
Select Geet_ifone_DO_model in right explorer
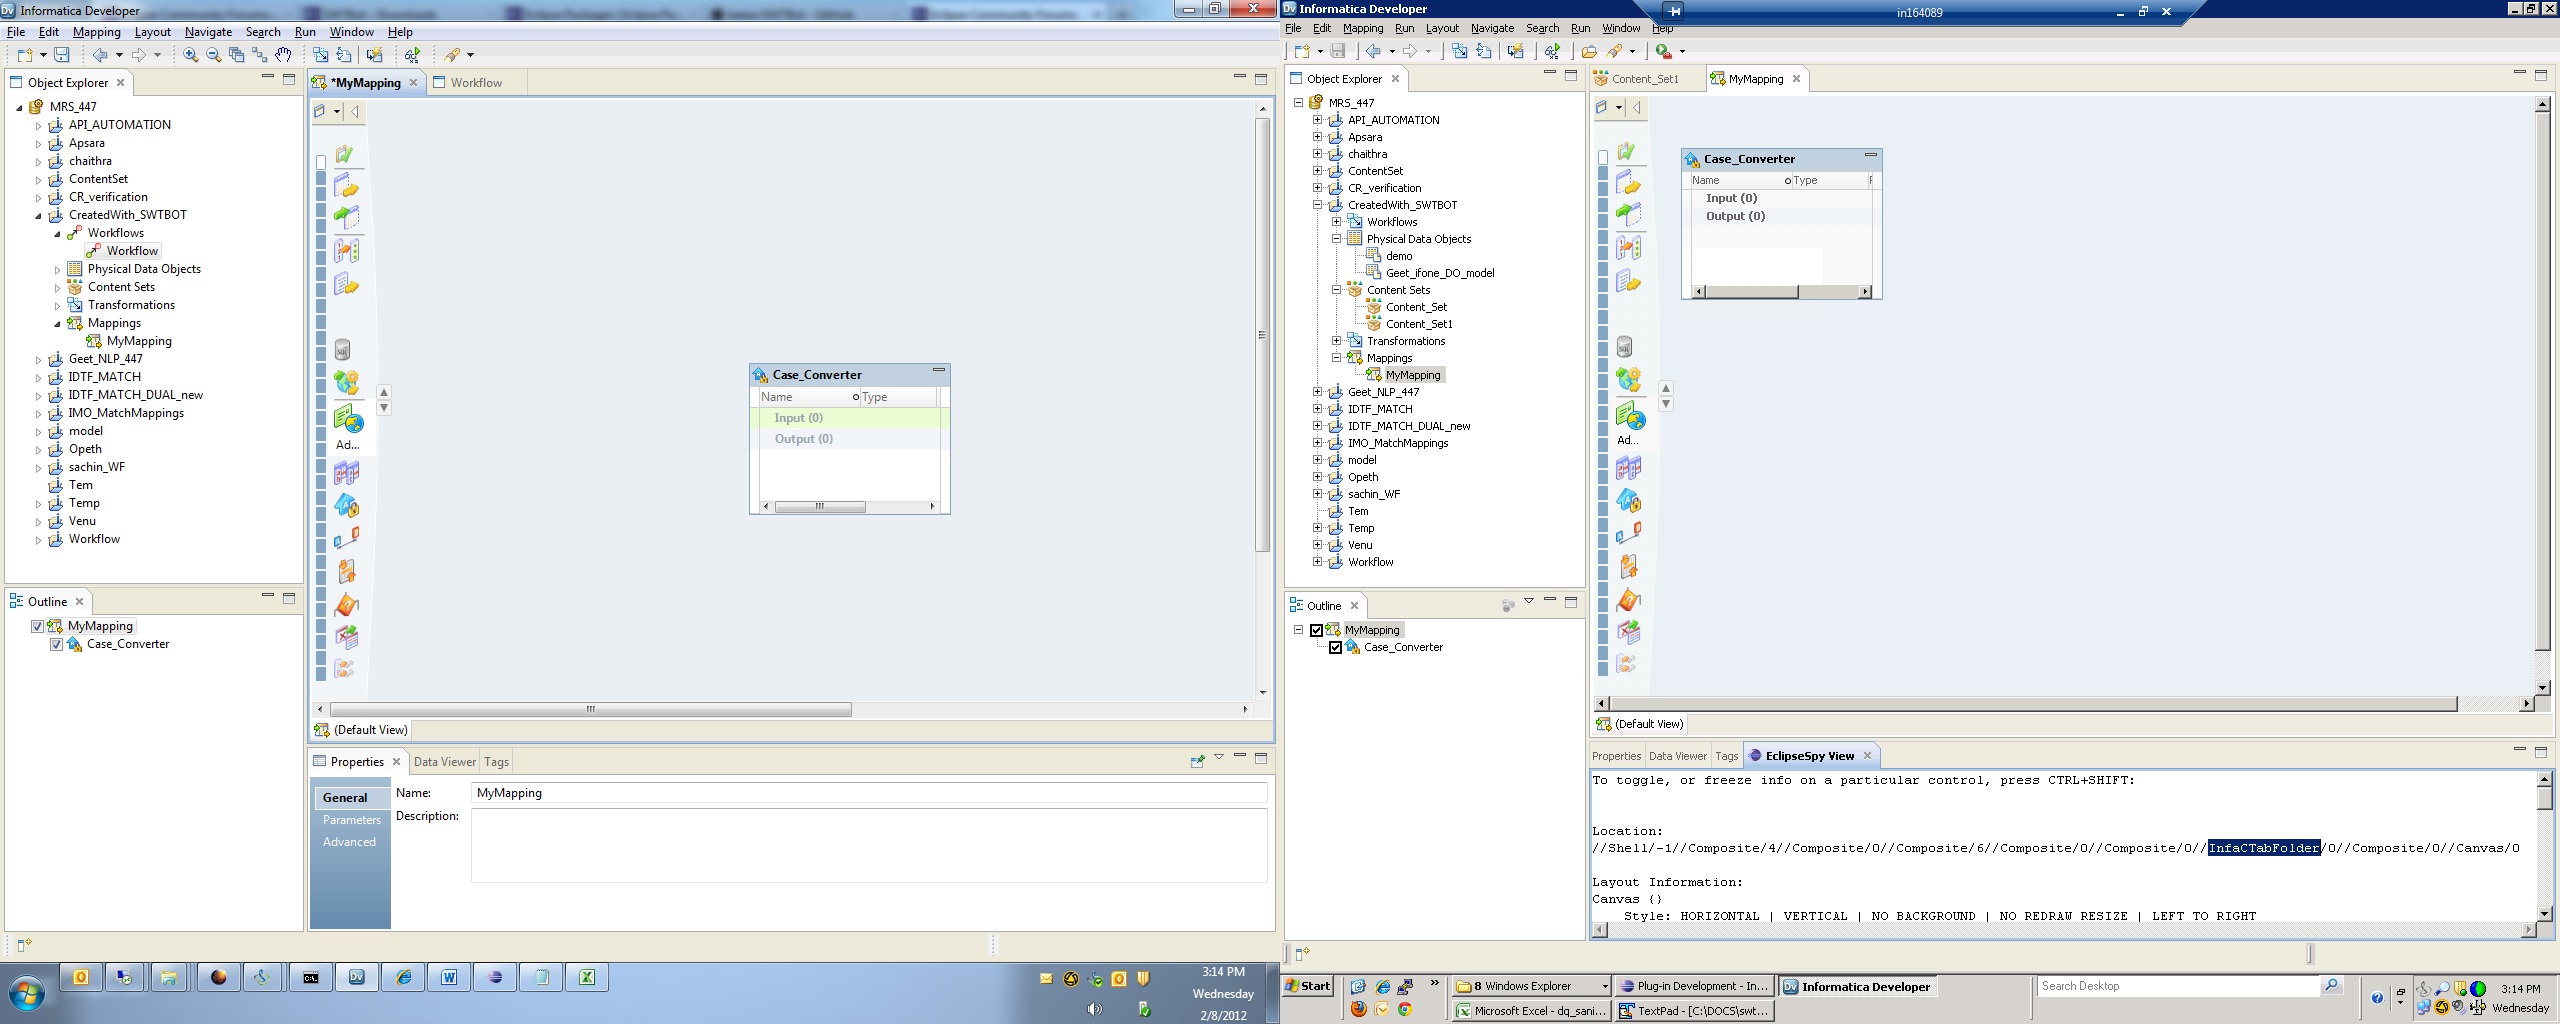coord(1439,273)
